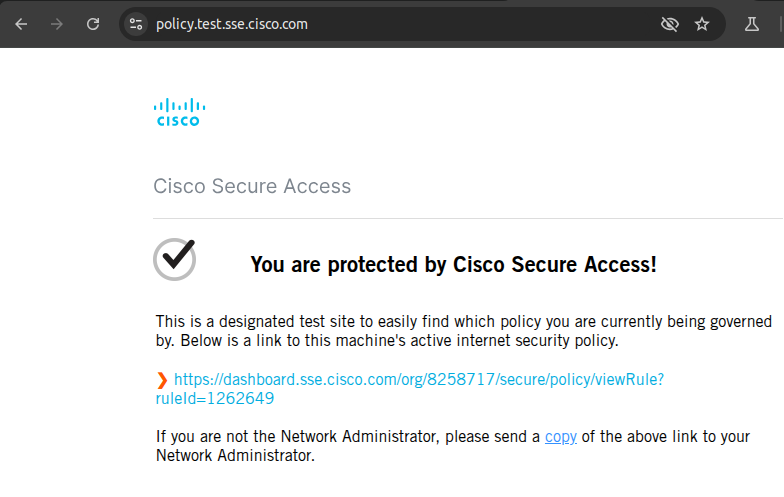Click the "If you are not the Network" sentence
Image resolution: width=784 pixels, height=497 pixels.
pos(300,437)
